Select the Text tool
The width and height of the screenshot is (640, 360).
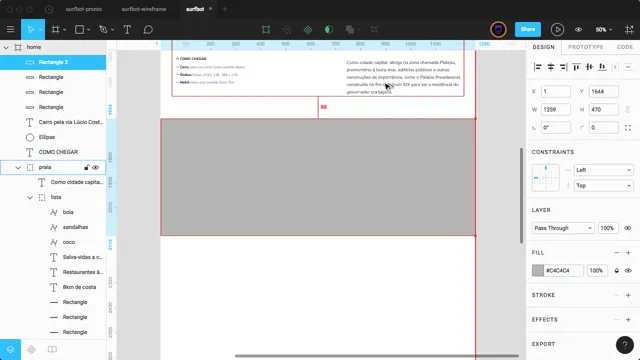(x=127, y=29)
